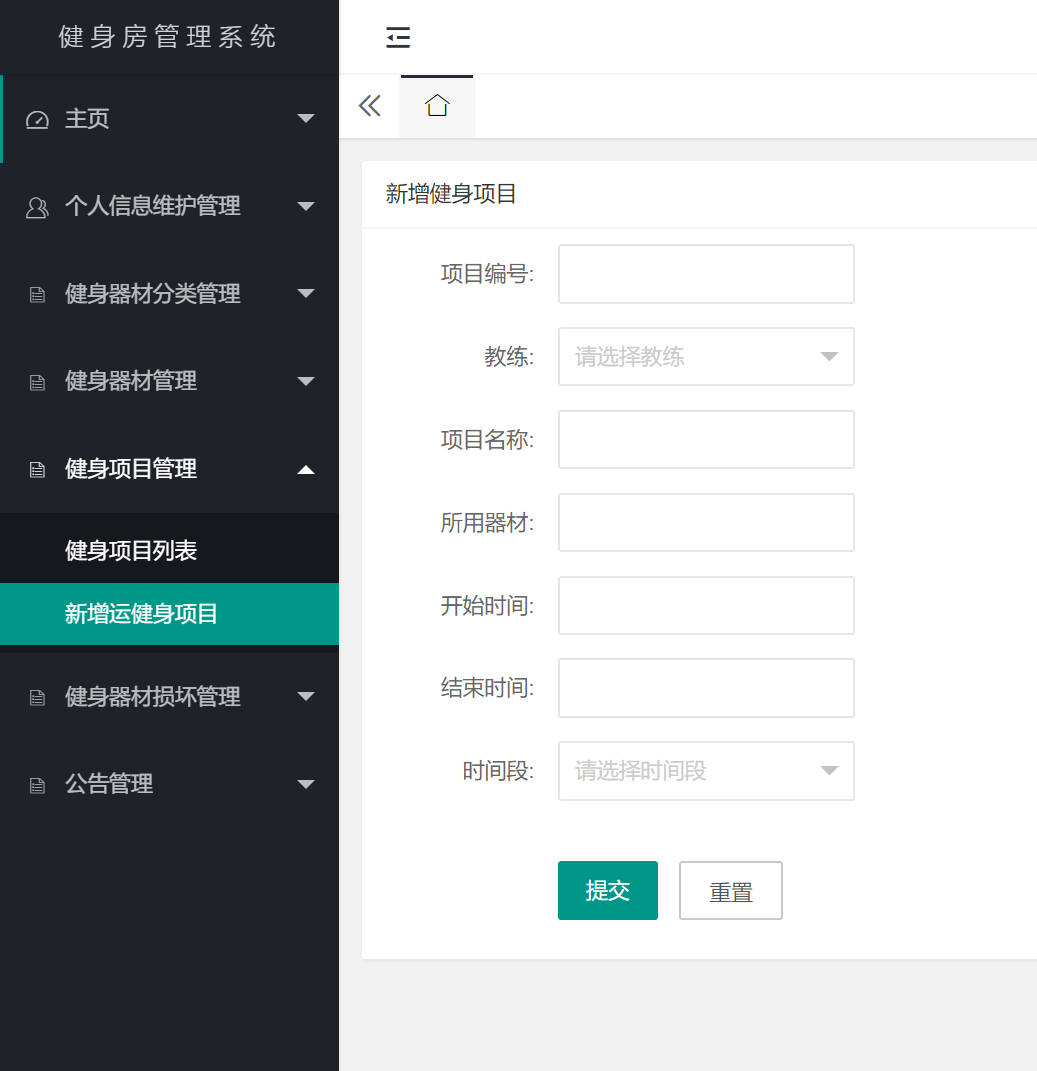Click the document icon beside 健身器材损坏管理

click(x=37, y=698)
